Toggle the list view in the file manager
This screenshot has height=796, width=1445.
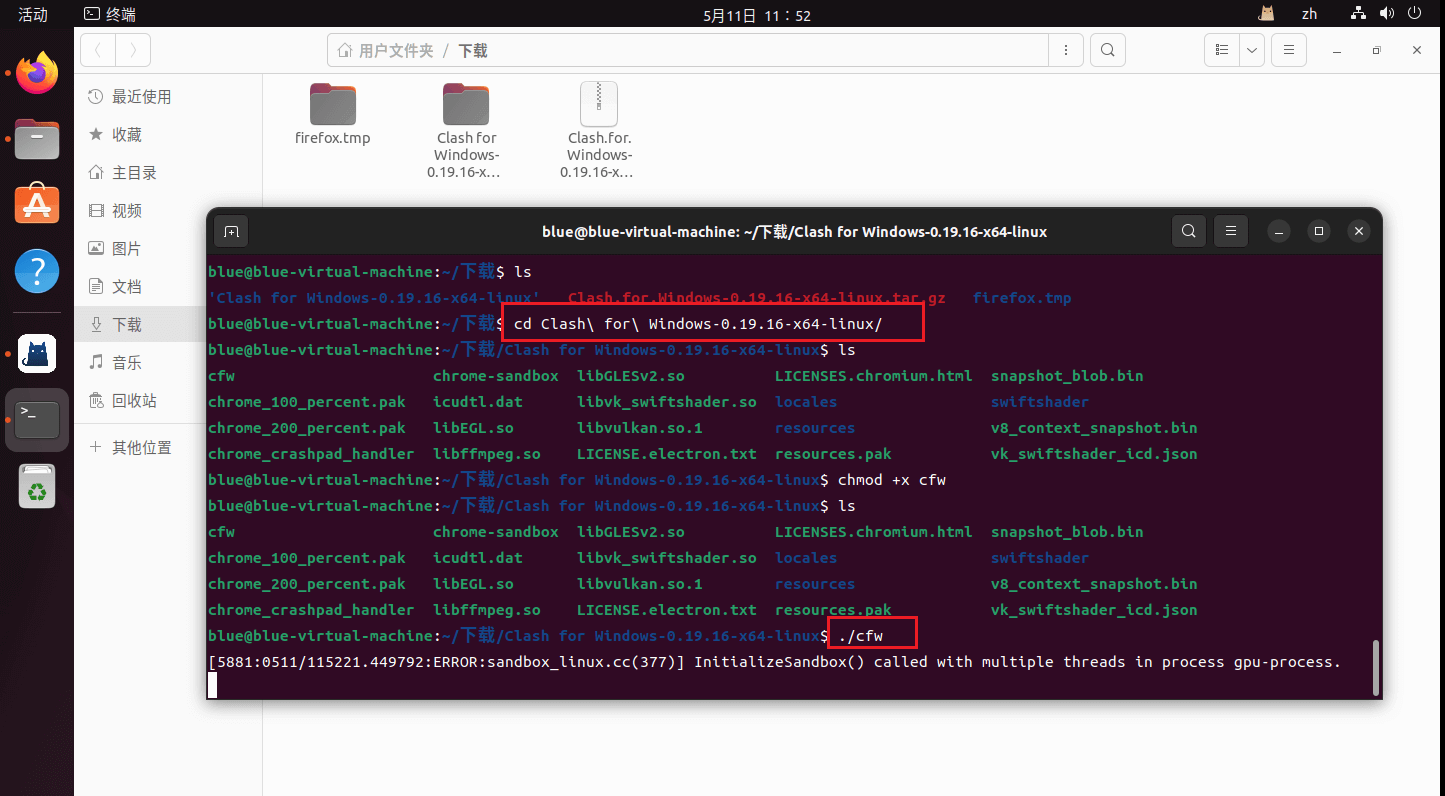[x=1222, y=50]
